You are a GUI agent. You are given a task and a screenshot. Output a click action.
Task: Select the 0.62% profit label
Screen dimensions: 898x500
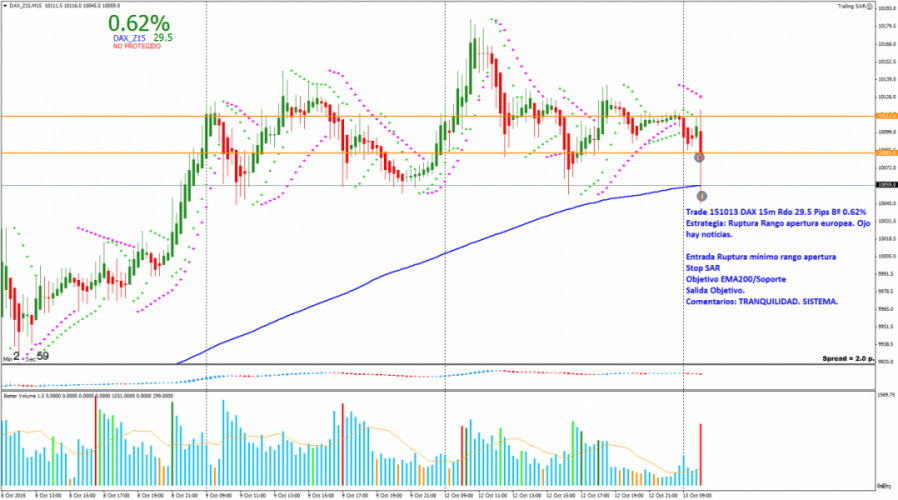[139, 23]
